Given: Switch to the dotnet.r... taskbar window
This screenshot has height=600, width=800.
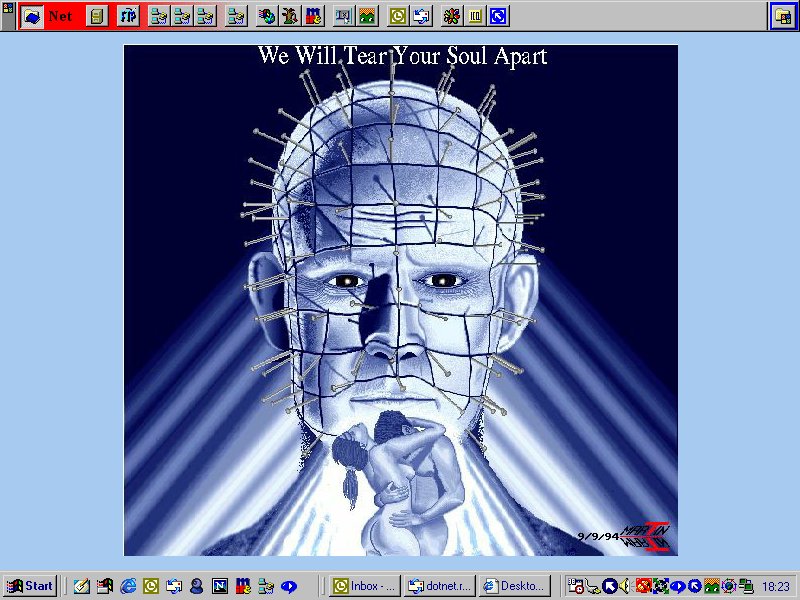Looking at the screenshot, I should point(438,586).
